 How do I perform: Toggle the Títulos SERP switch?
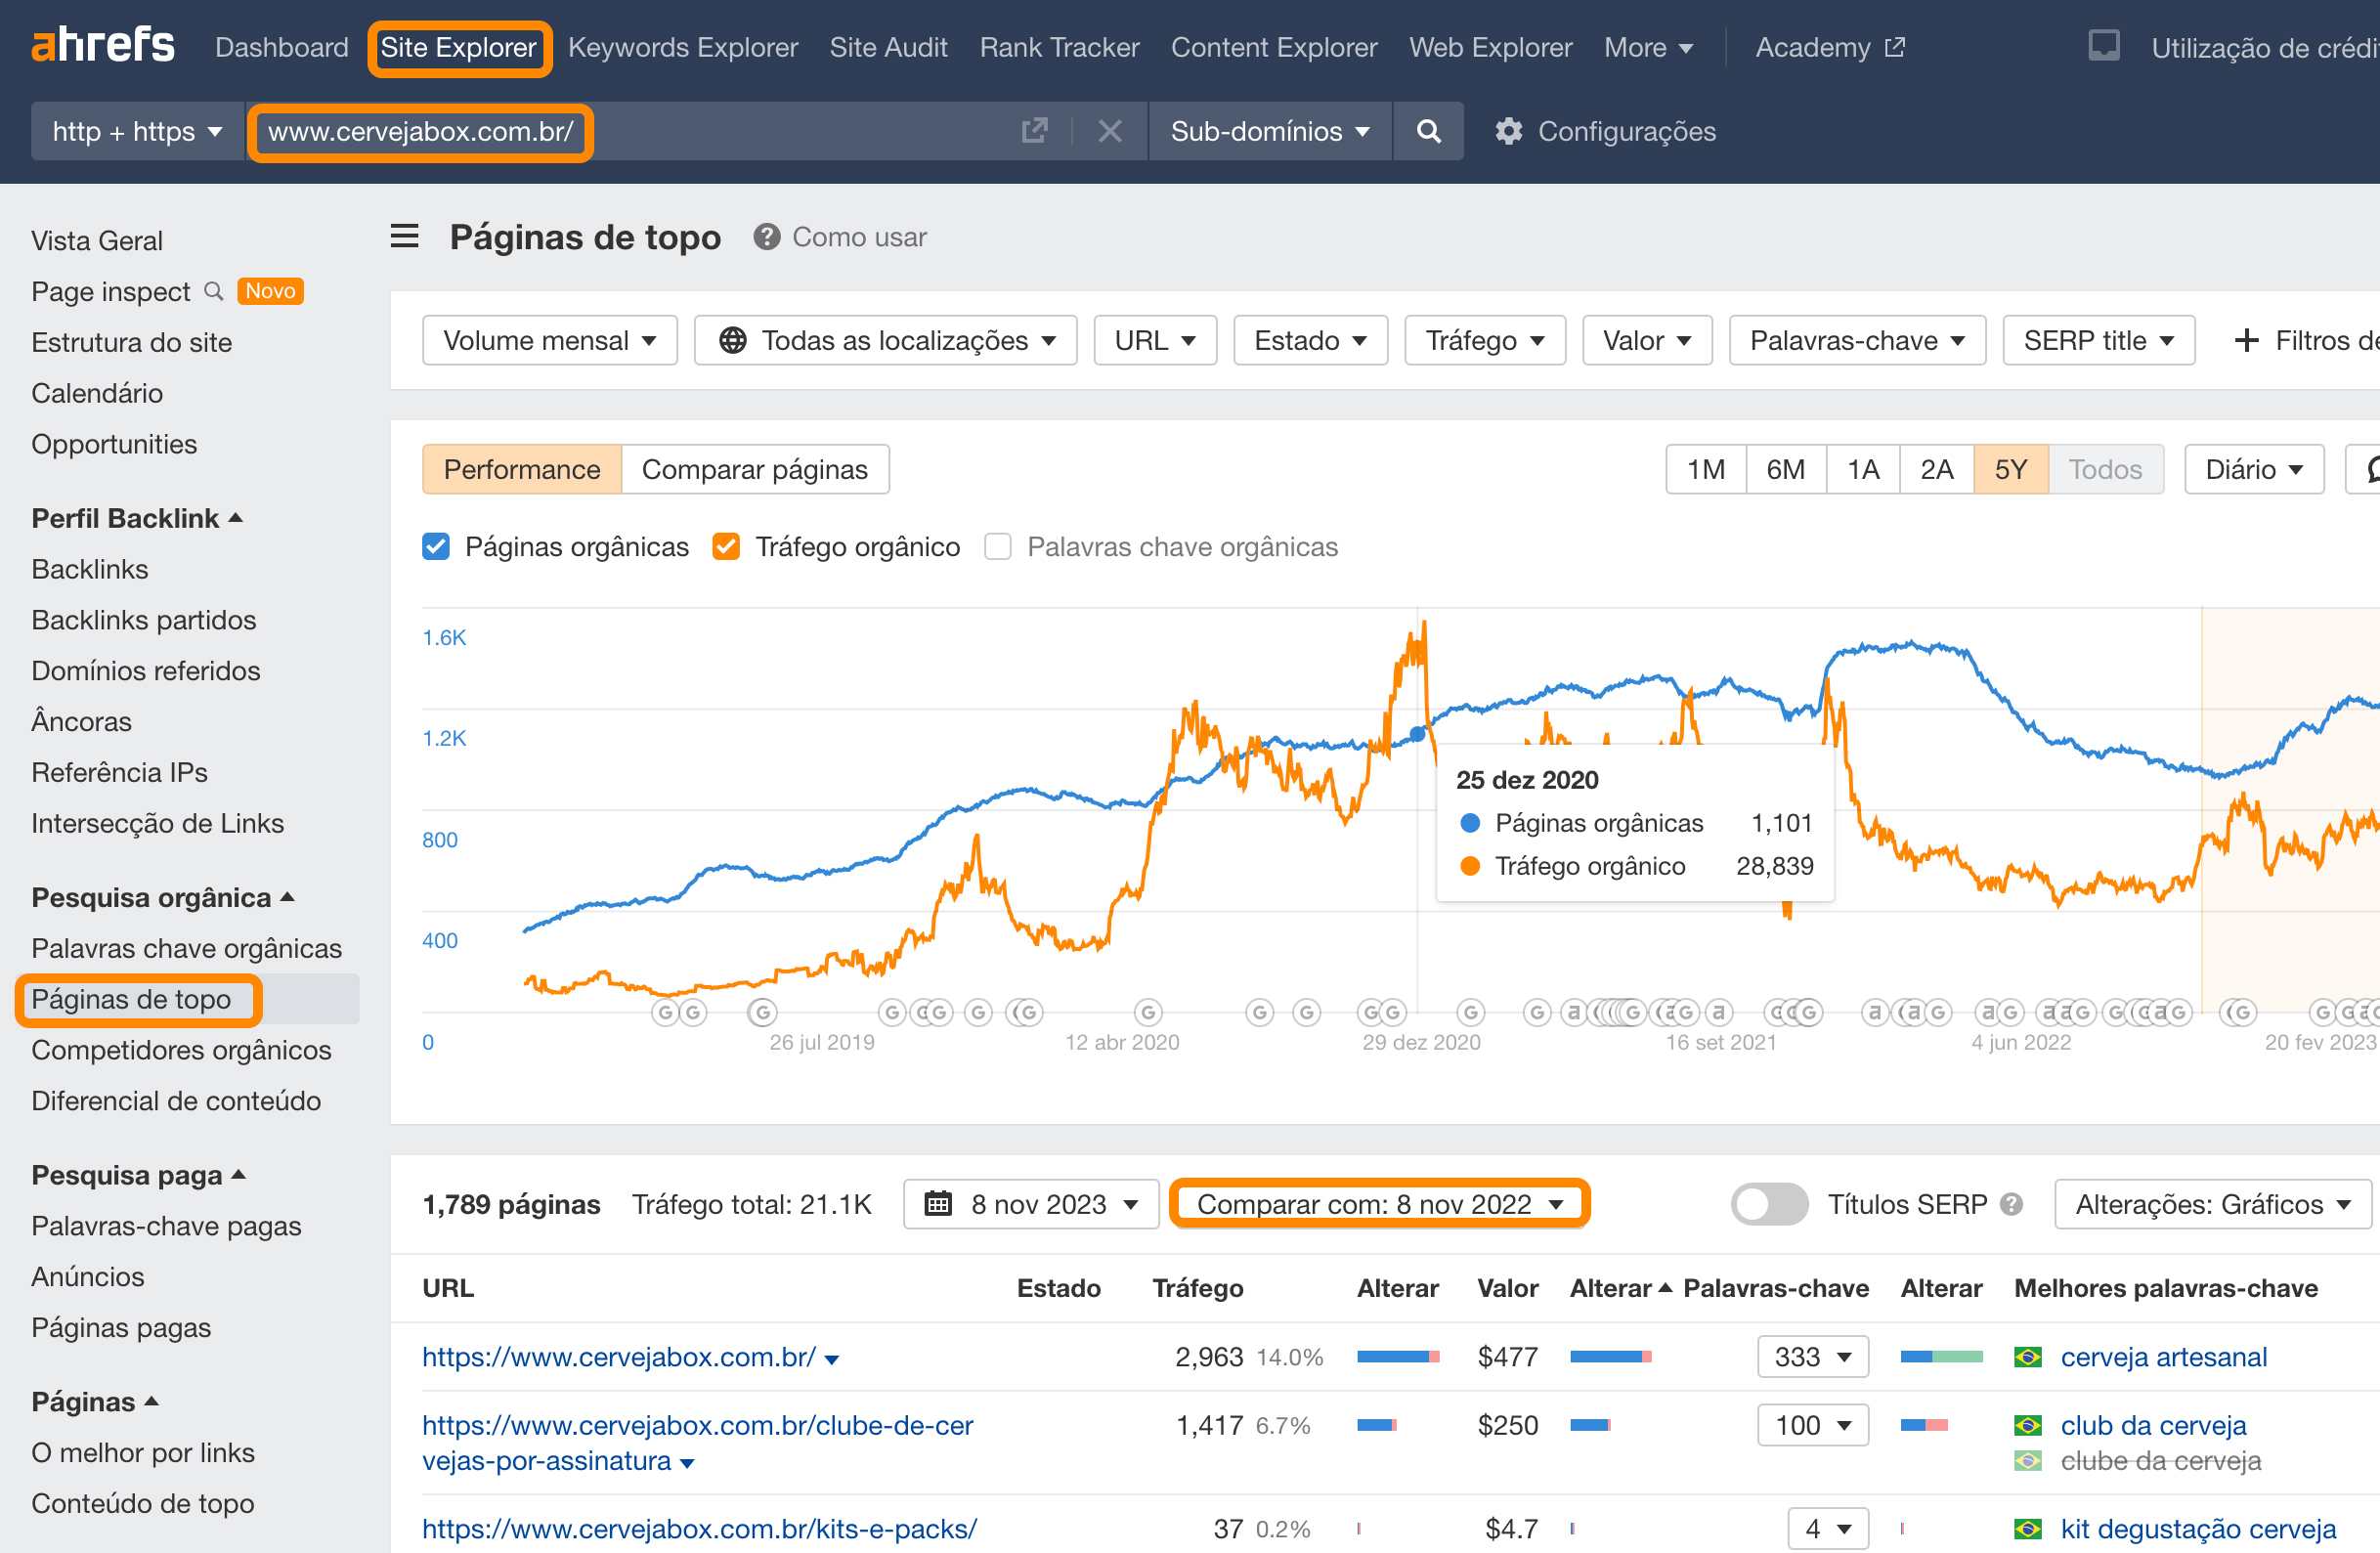(1769, 1204)
